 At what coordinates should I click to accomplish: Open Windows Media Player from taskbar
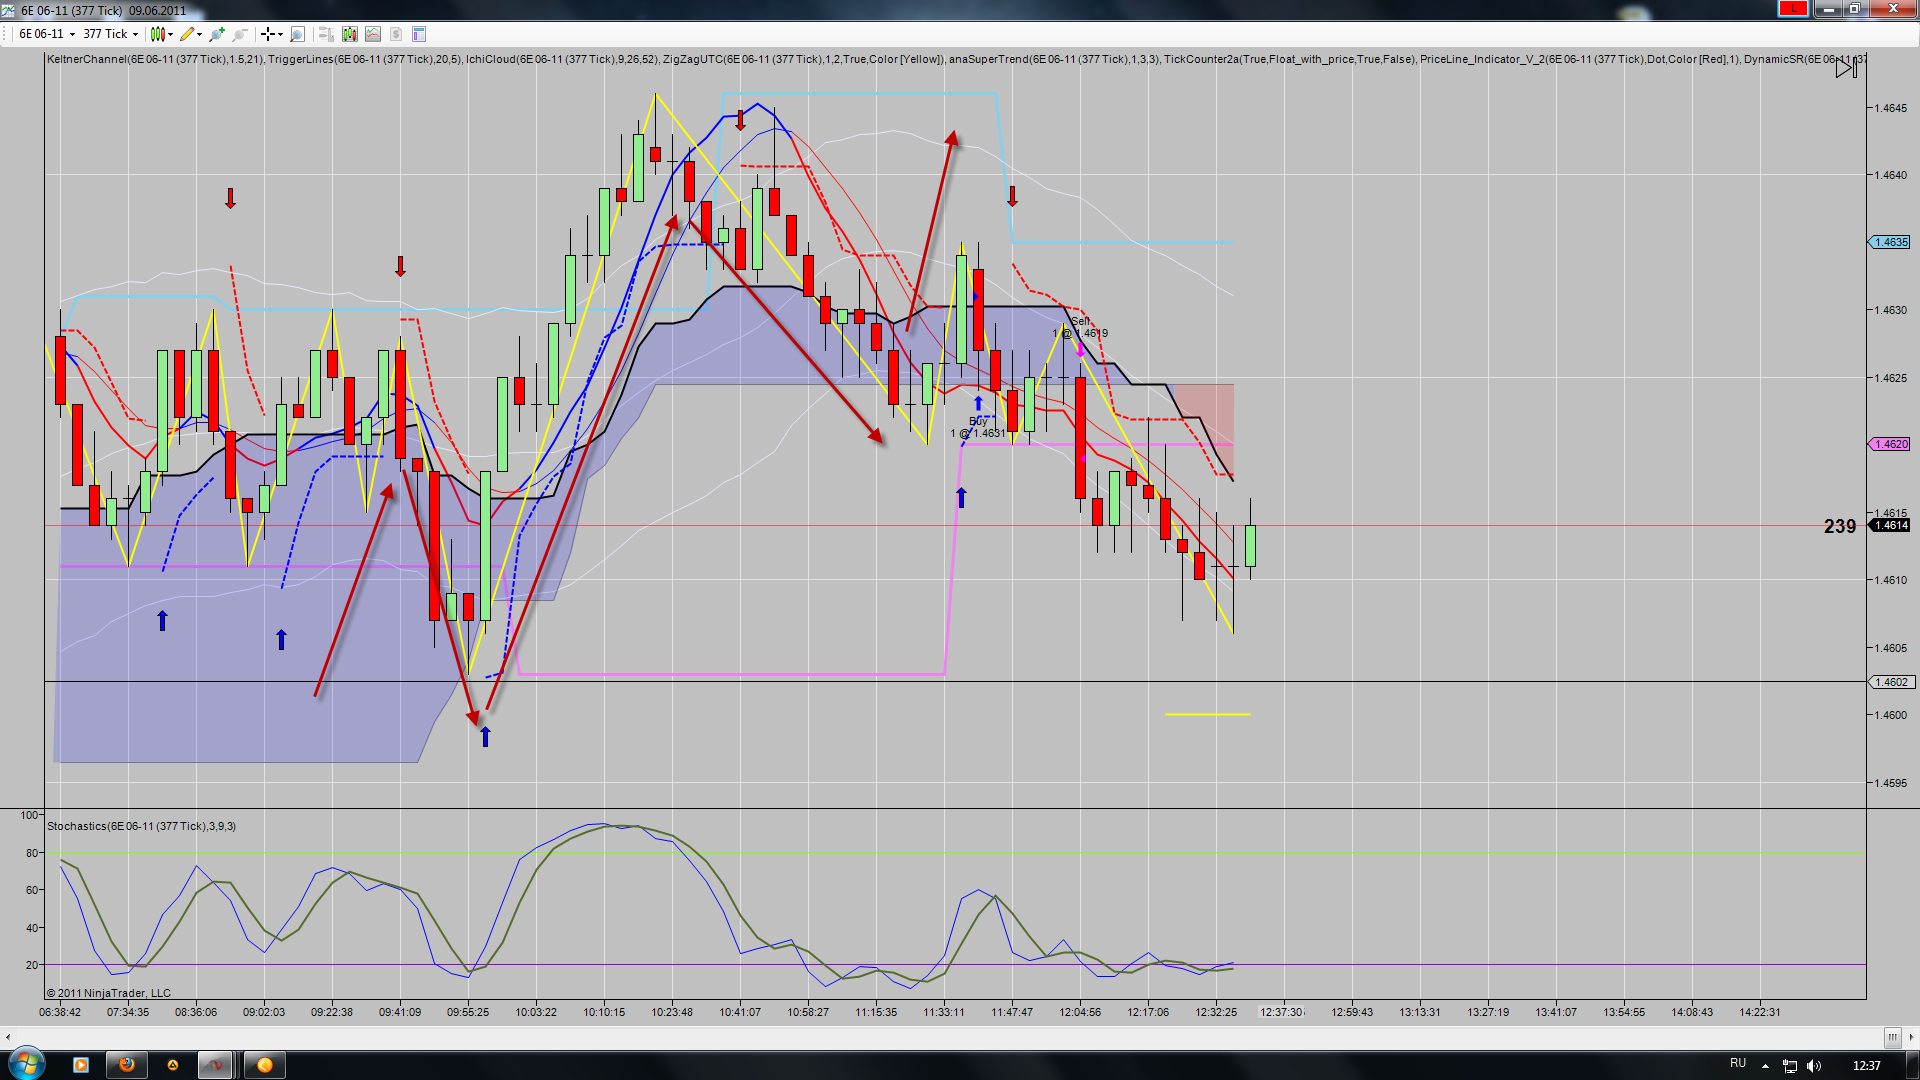(81, 1065)
